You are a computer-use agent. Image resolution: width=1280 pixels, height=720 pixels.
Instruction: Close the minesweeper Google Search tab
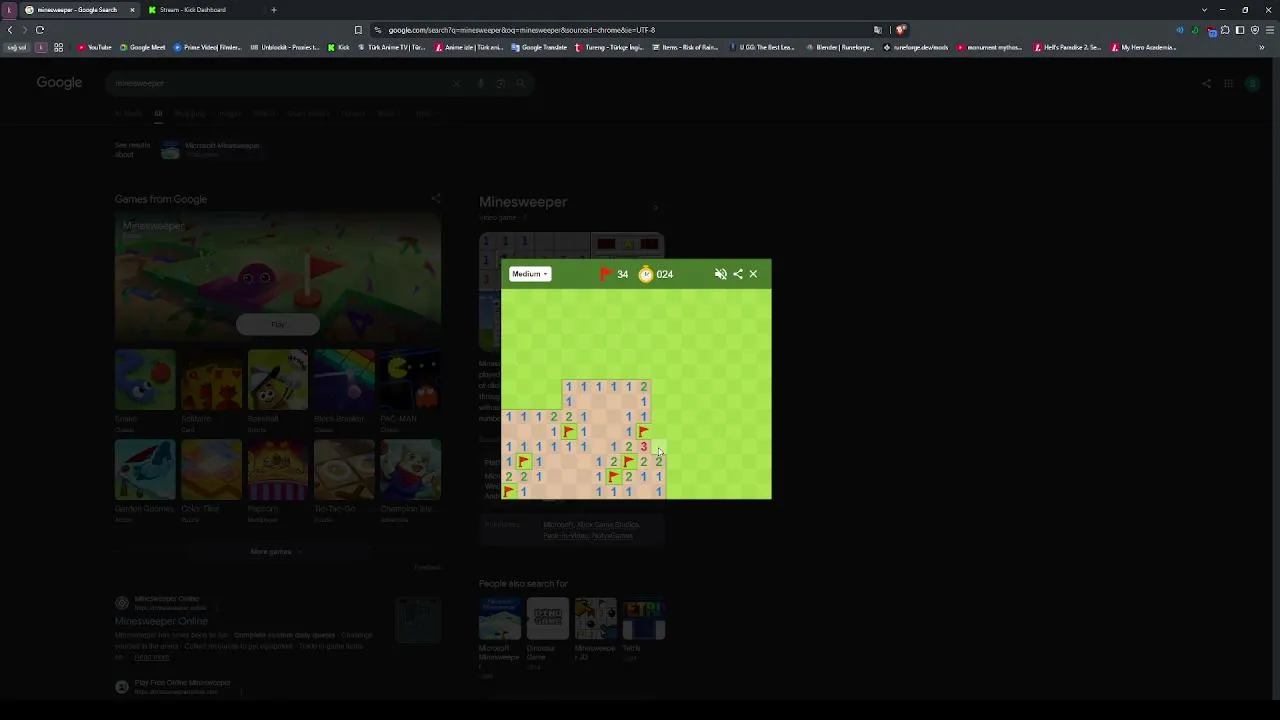pos(132,10)
